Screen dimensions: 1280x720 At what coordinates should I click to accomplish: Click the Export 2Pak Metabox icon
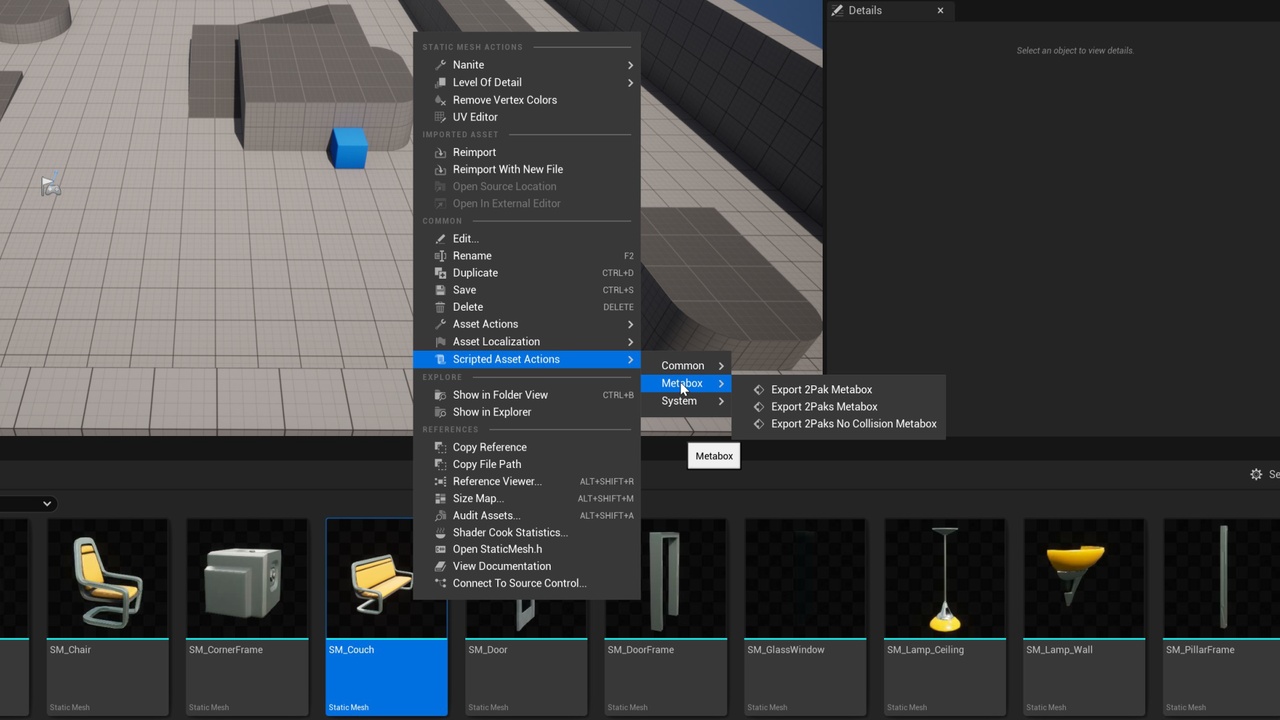[x=759, y=390]
